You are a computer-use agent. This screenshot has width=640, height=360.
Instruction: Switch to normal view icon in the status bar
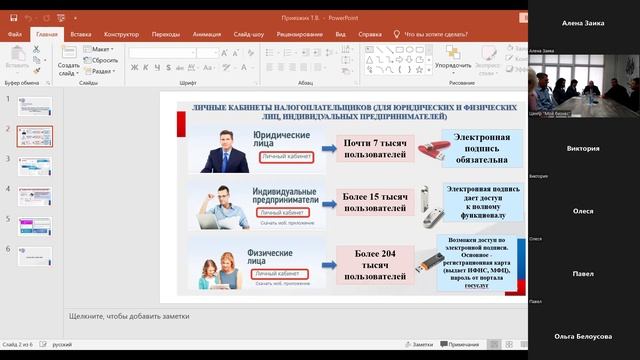tap(494, 344)
